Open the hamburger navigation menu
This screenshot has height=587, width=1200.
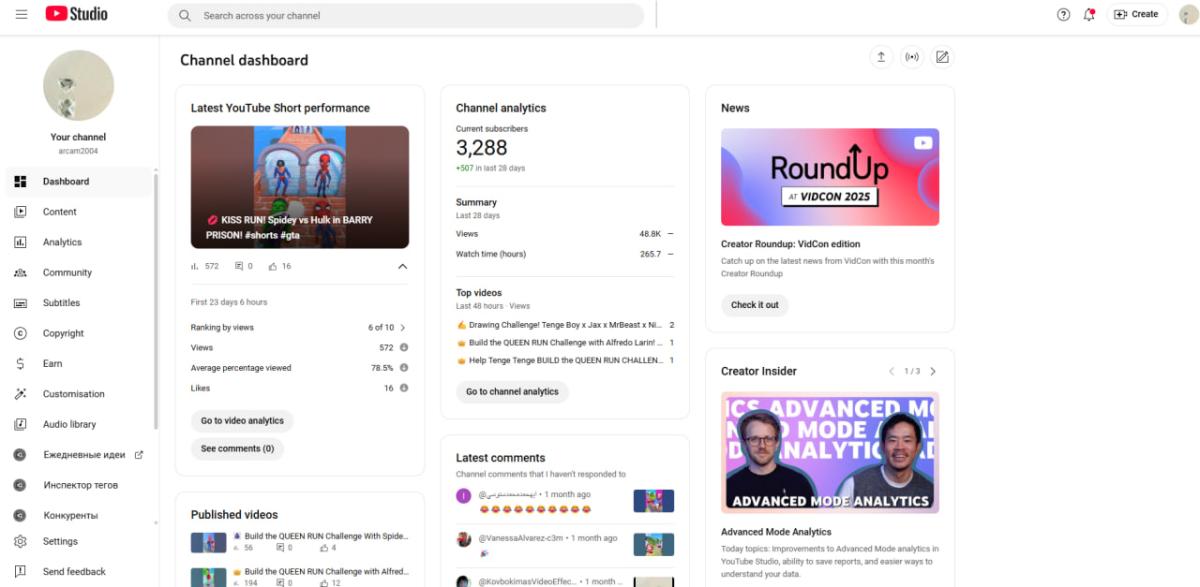coord(21,14)
